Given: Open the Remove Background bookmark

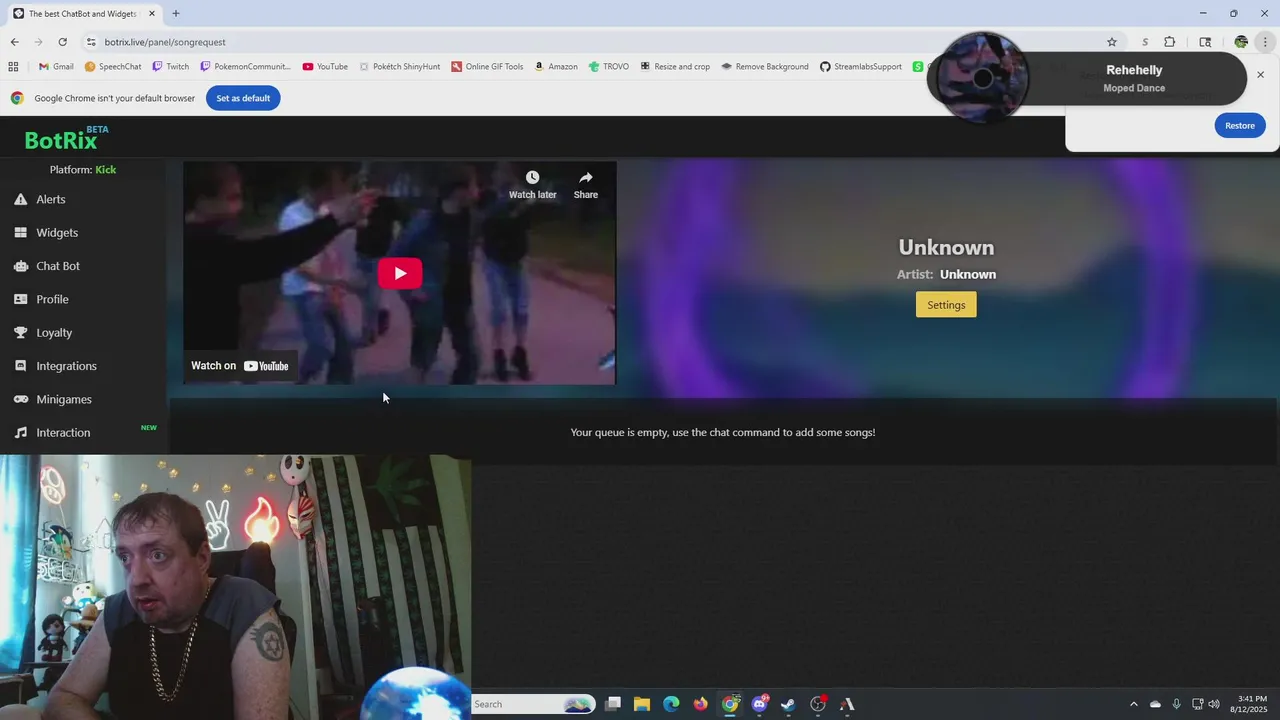Looking at the screenshot, I should pyautogui.click(x=765, y=67).
